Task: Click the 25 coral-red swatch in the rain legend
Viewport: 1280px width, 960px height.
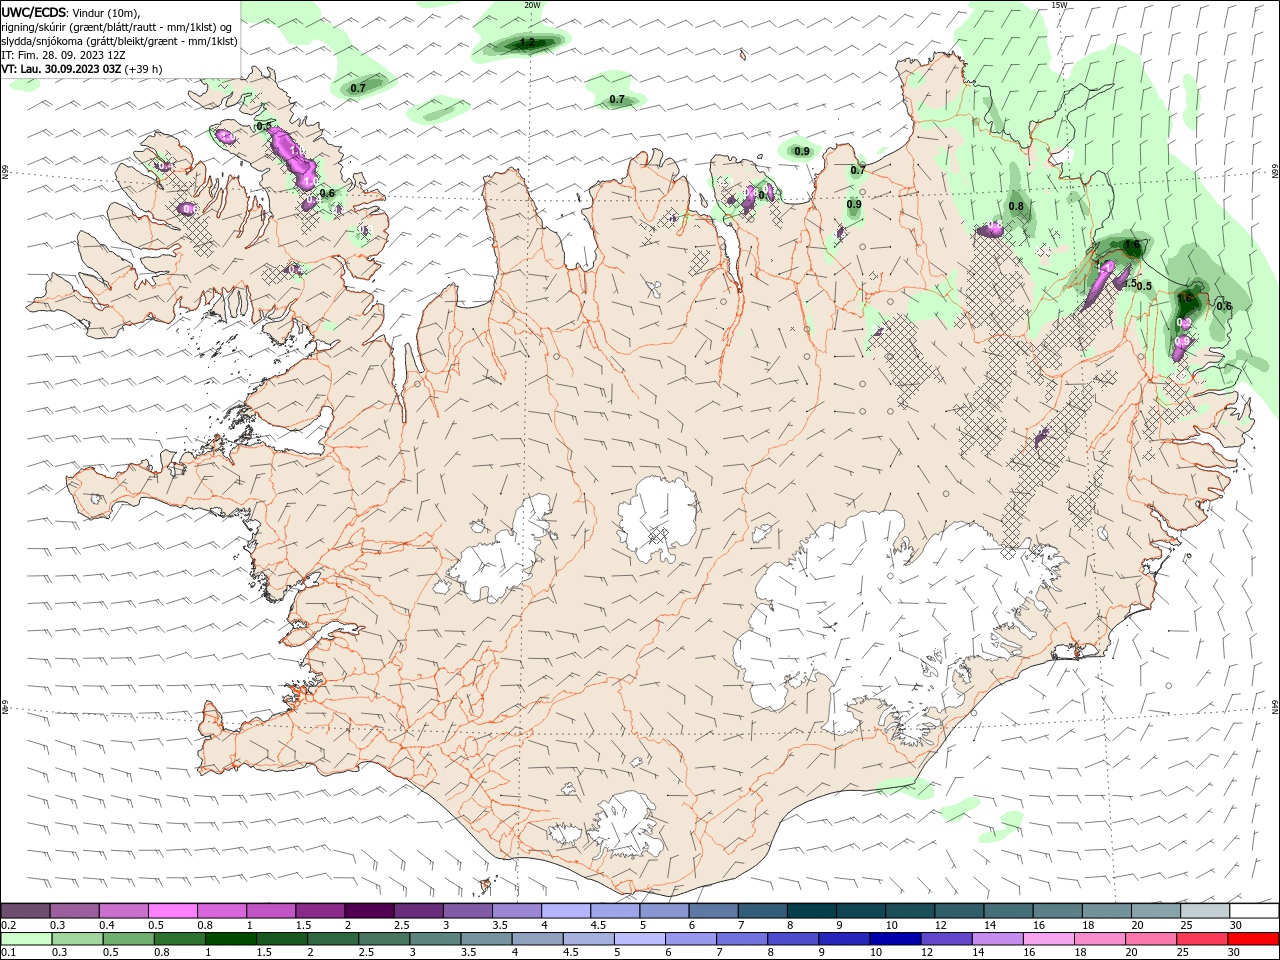Action: tap(1201, 939)
